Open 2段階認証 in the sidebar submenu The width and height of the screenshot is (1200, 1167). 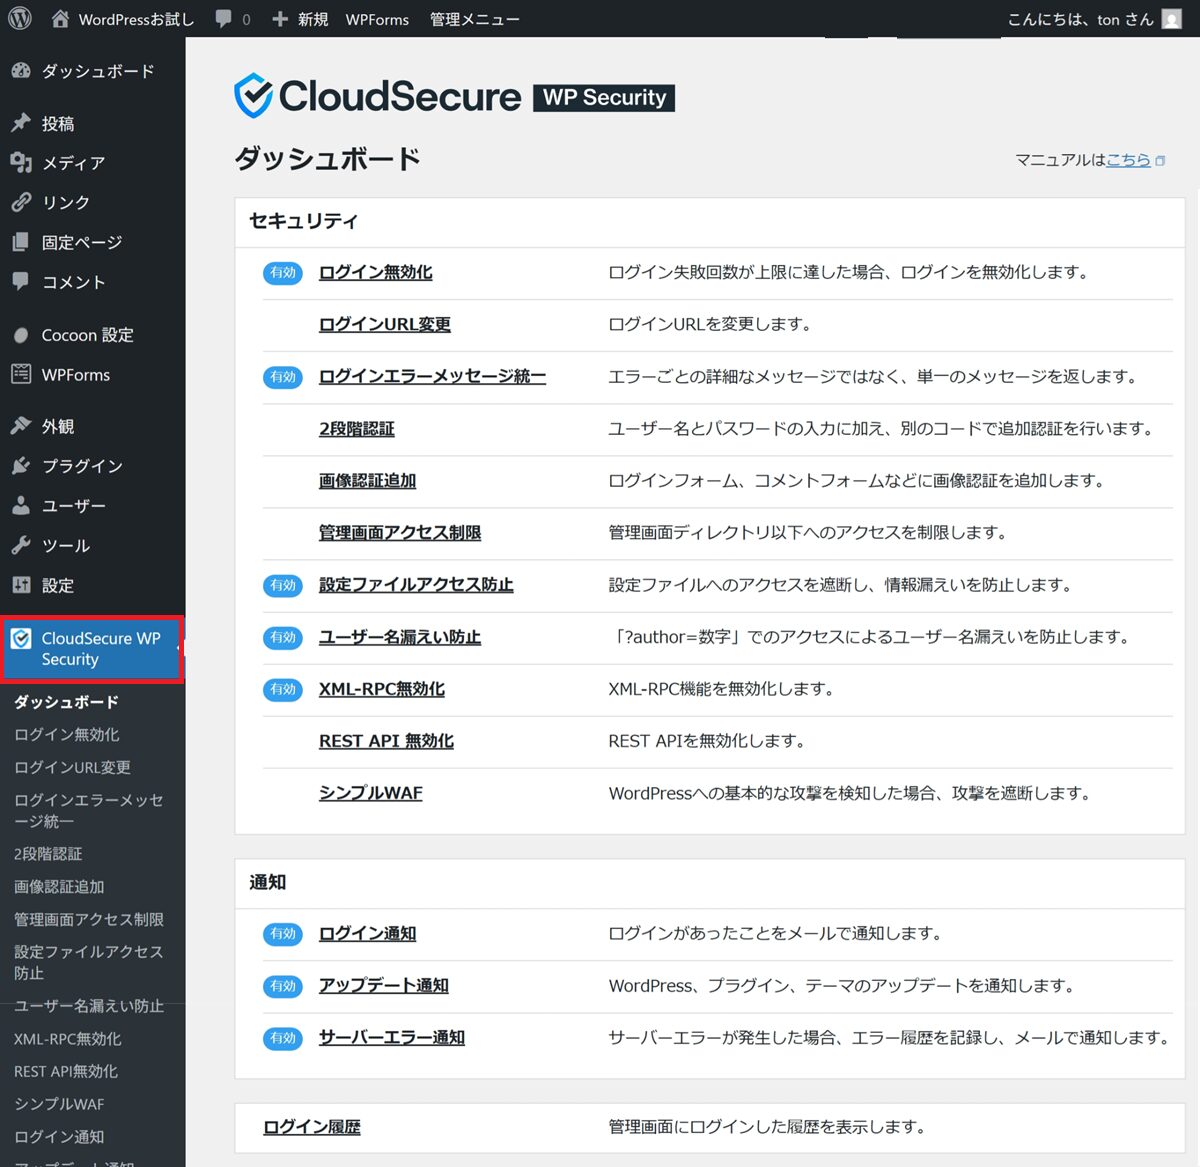(x=48, y=854)
